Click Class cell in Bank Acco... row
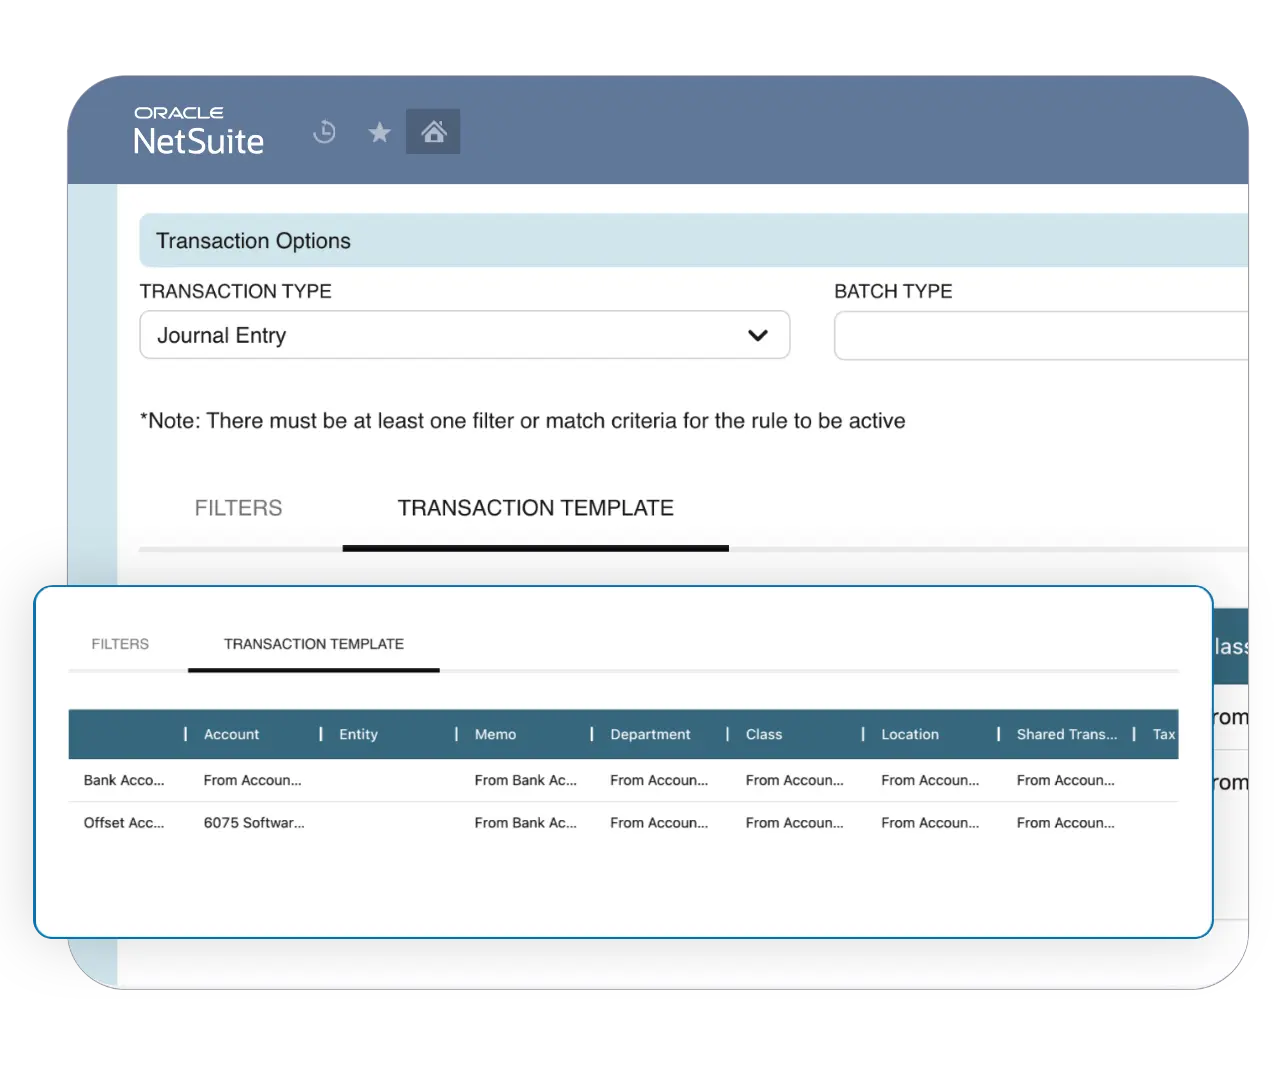 click(794, 780)
